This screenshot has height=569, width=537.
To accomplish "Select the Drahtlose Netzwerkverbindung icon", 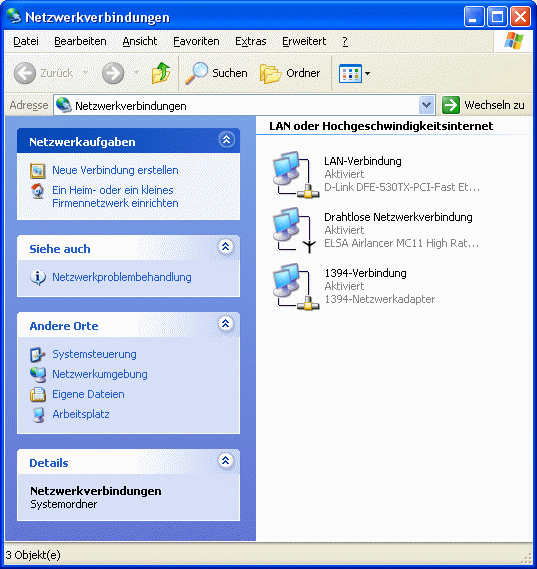I will [295, 230].
